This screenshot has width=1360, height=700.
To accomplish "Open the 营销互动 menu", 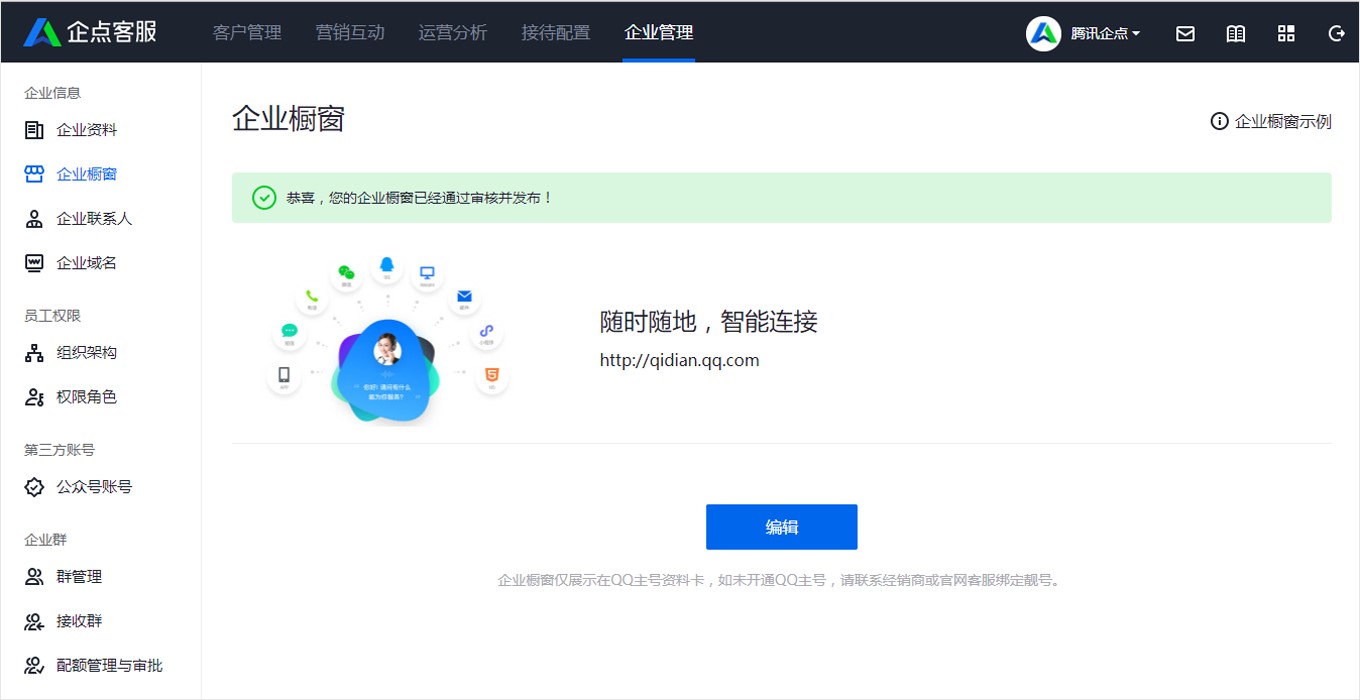I will click(x=349, y=32).
